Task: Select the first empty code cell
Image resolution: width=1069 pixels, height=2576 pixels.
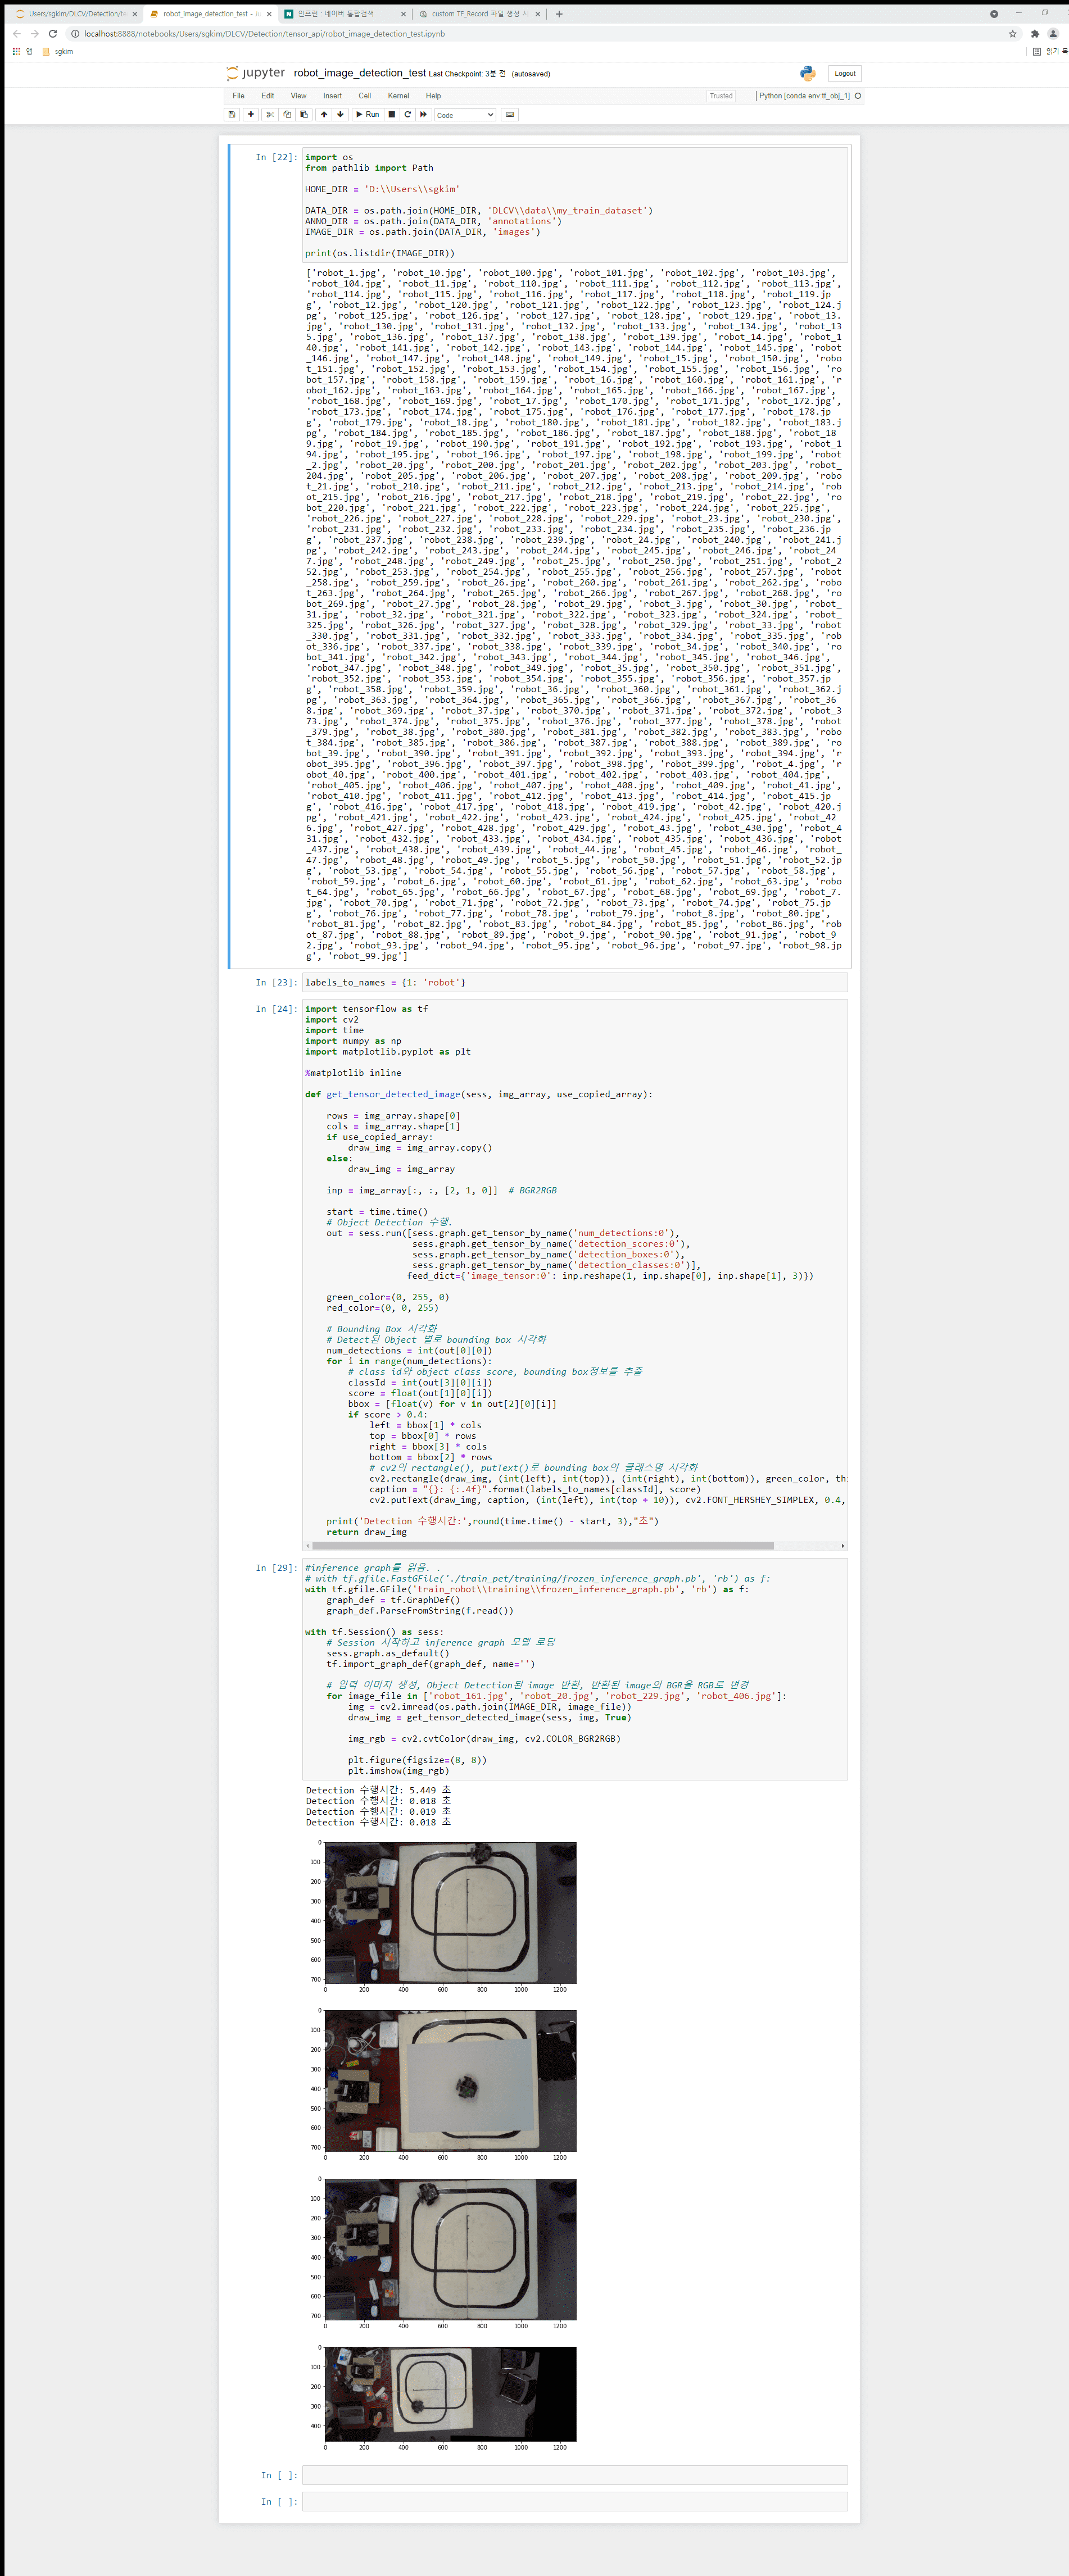Action: [575, 2475]
